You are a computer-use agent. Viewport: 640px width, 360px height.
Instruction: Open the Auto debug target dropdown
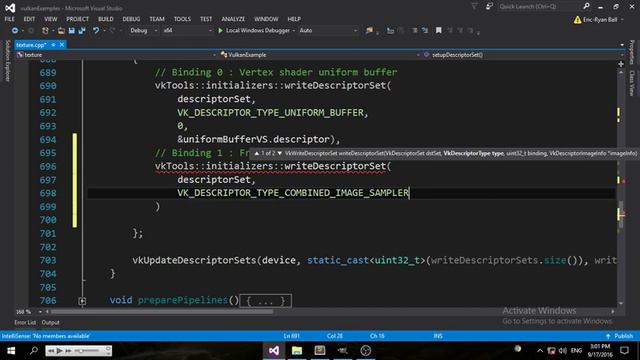click(x=328, y=31)
